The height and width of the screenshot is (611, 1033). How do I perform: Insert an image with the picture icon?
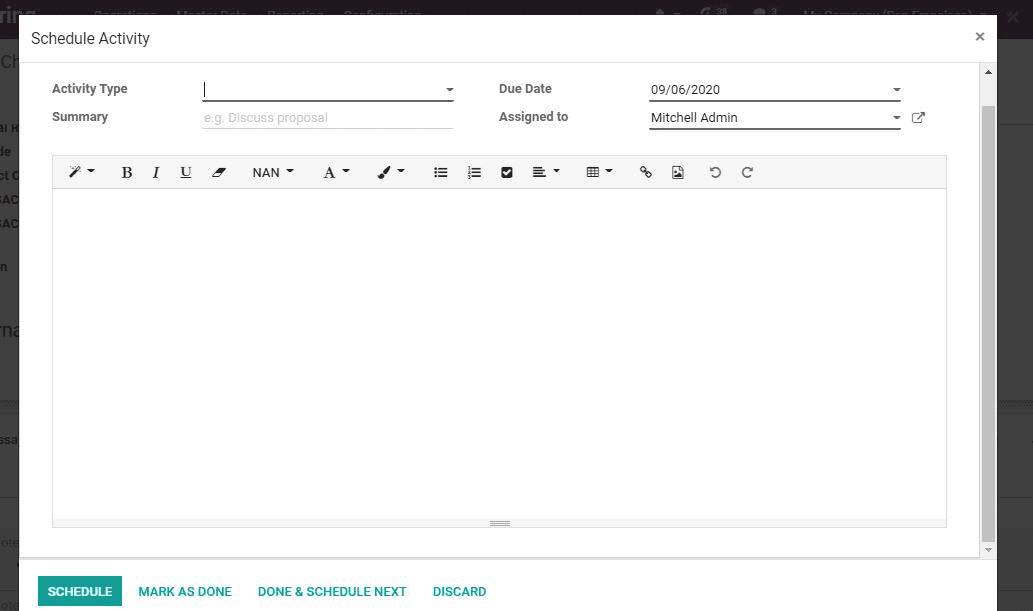(x=677, y=172)
